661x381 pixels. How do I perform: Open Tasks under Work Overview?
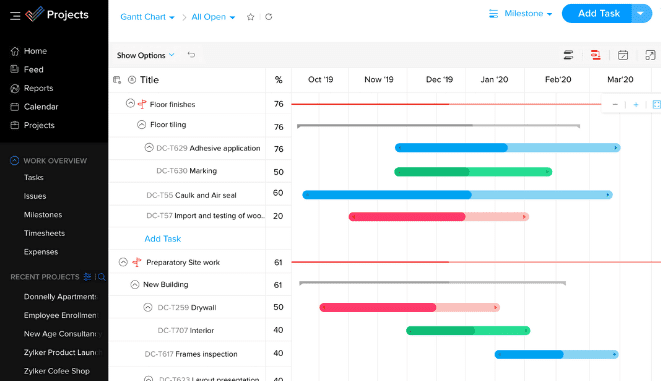(x=34, y=177)
